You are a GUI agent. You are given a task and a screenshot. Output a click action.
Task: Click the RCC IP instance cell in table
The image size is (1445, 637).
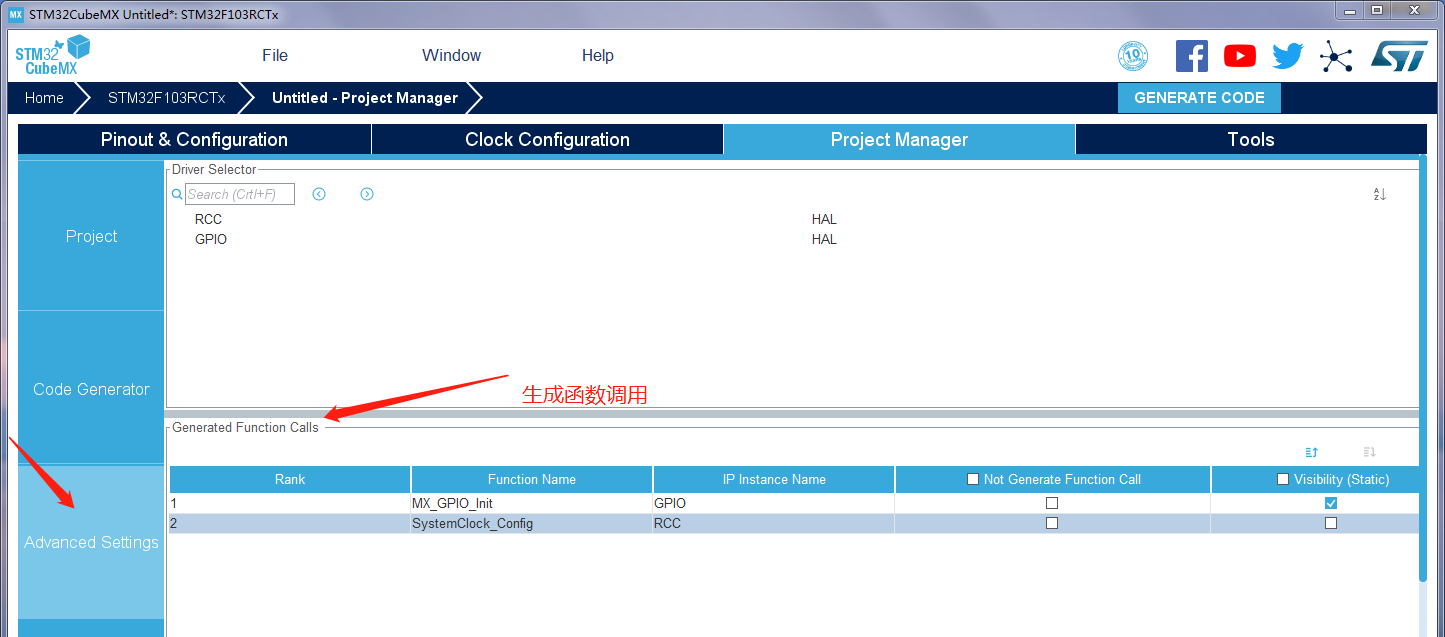773,523
